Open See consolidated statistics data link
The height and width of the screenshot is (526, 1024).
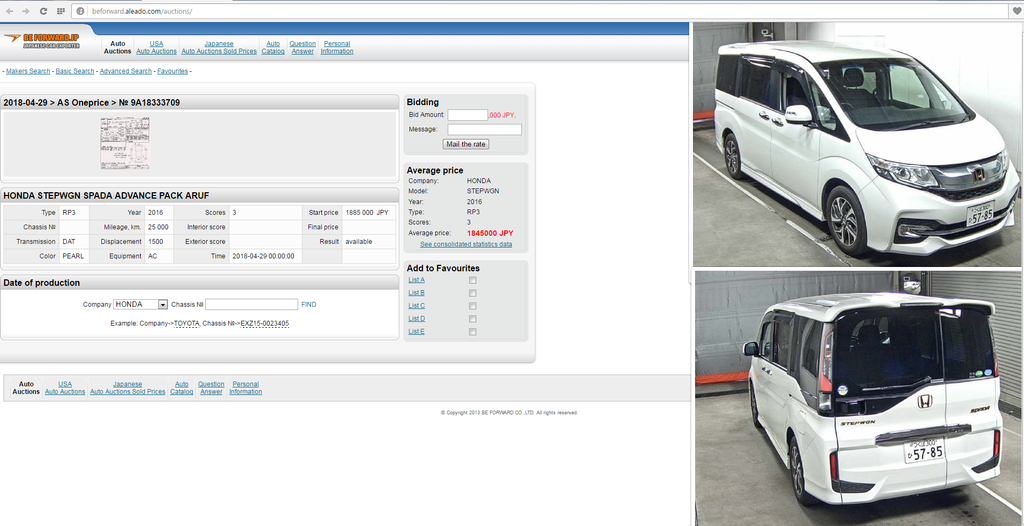click(x=465, y=244)
